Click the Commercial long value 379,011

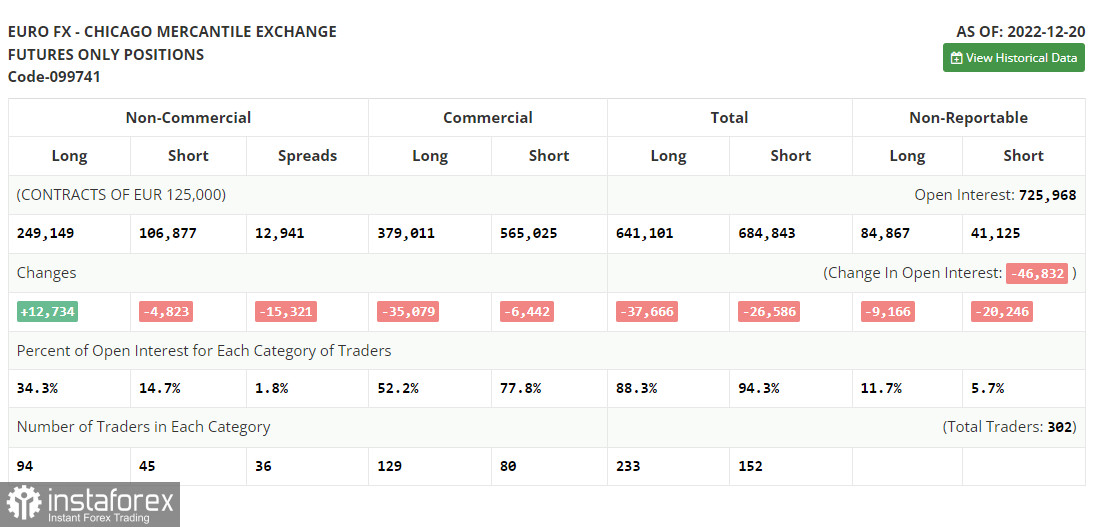405,233
